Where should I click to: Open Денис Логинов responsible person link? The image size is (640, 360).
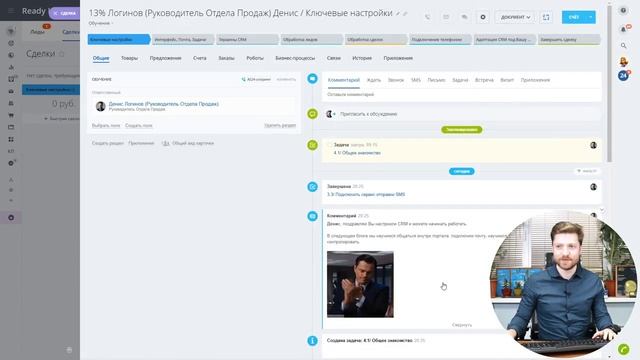pos(164,104)
